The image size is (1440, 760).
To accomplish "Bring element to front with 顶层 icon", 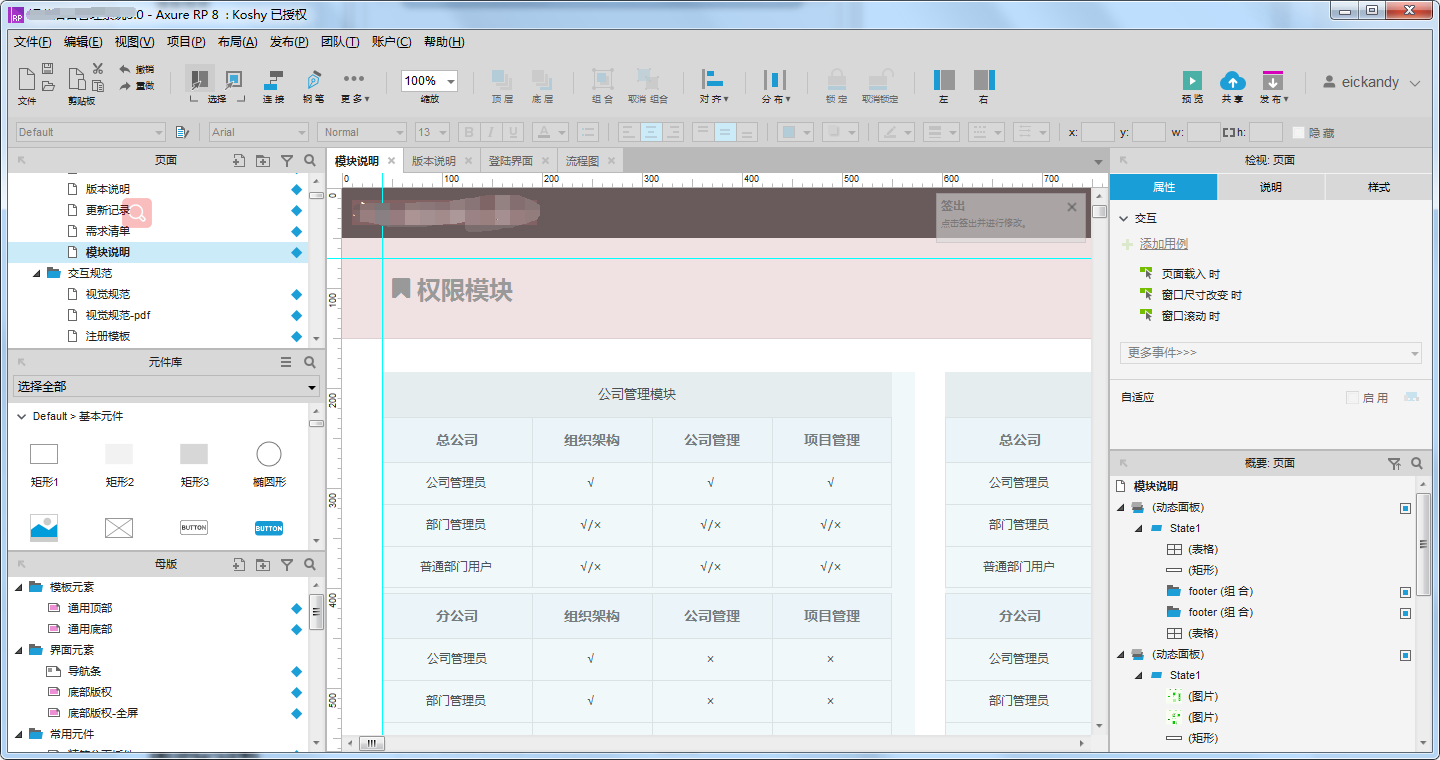I will tap(501, 82).
